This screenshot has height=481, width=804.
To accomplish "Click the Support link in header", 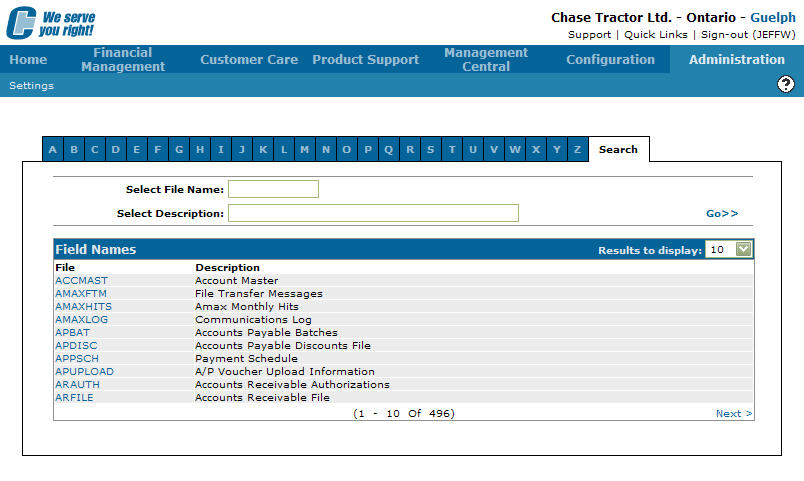I will click(x=589, y=34).
